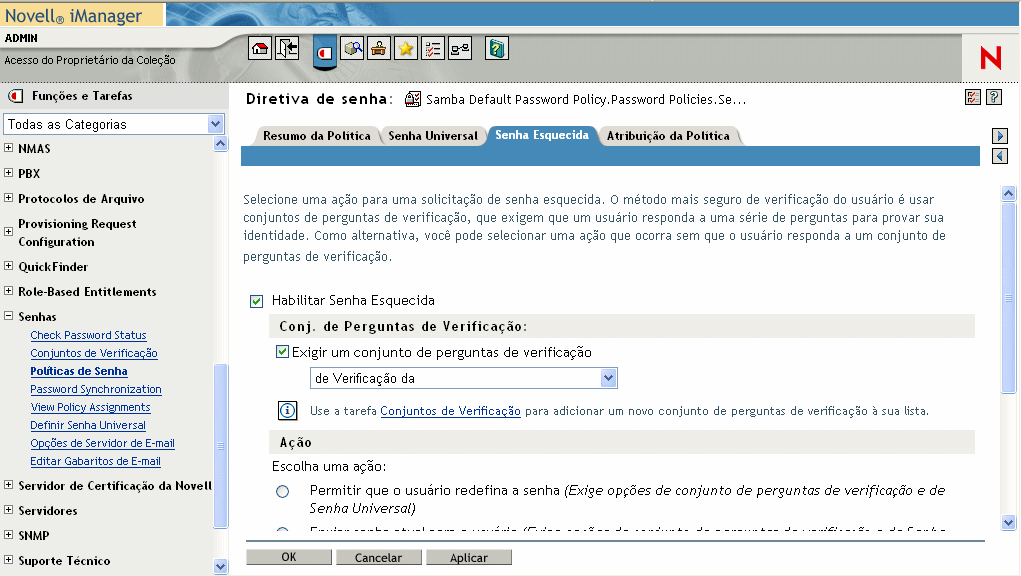Click sidebar scrollbar down arrow
This screenshot has height=576, width=1021.
tap(221, 567)
